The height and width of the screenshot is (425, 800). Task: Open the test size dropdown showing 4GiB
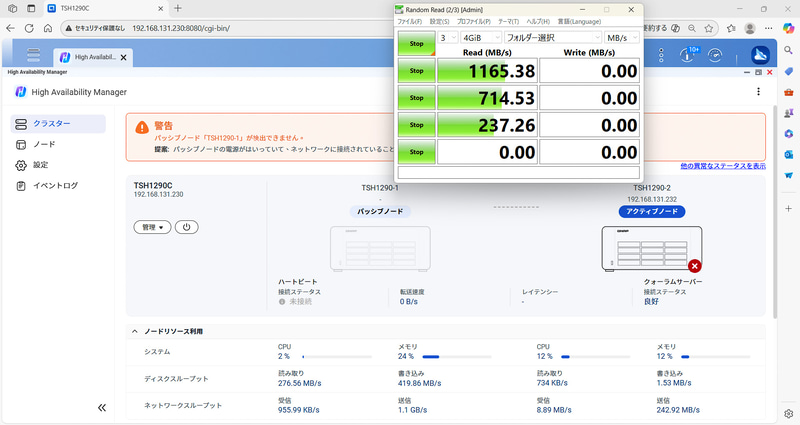(x=481, y=38)
